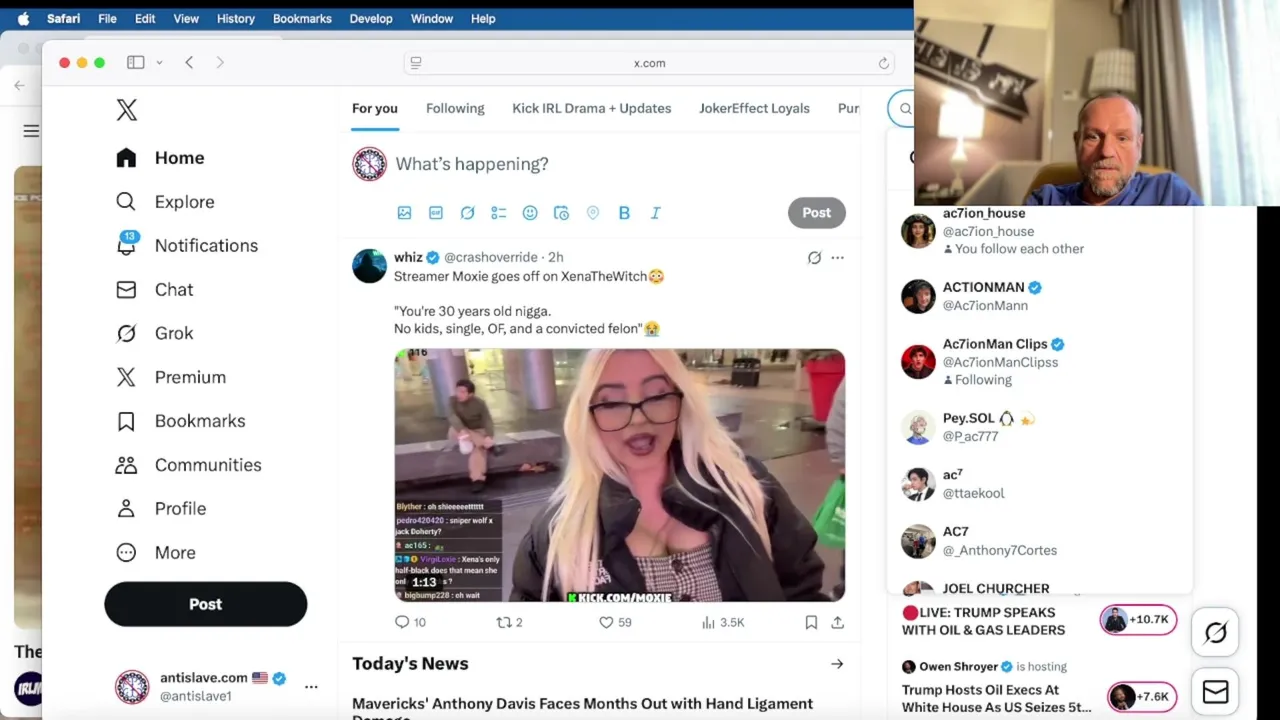
Task: Open the More menu in sidebar
Action: pos(155,552)
